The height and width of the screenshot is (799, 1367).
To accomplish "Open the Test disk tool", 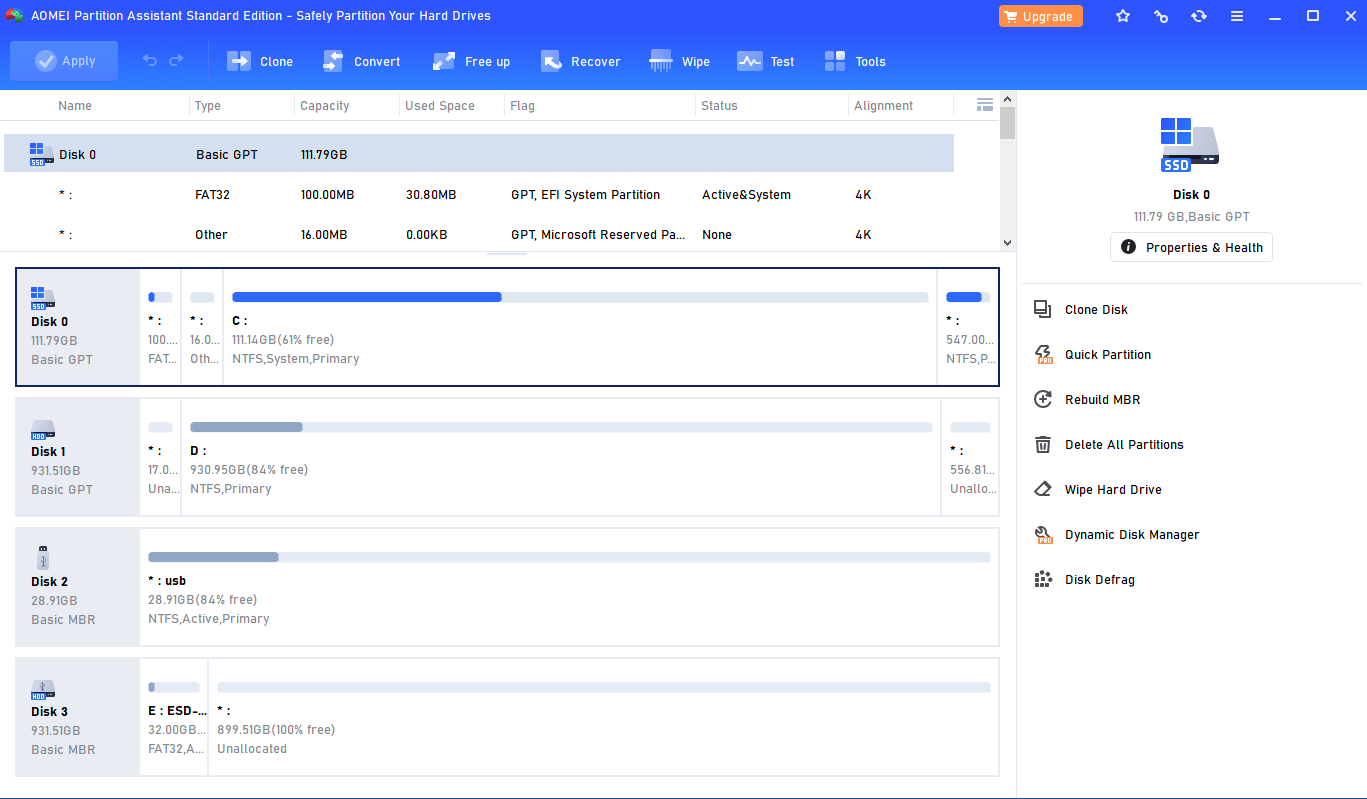I will coord(766,62).
